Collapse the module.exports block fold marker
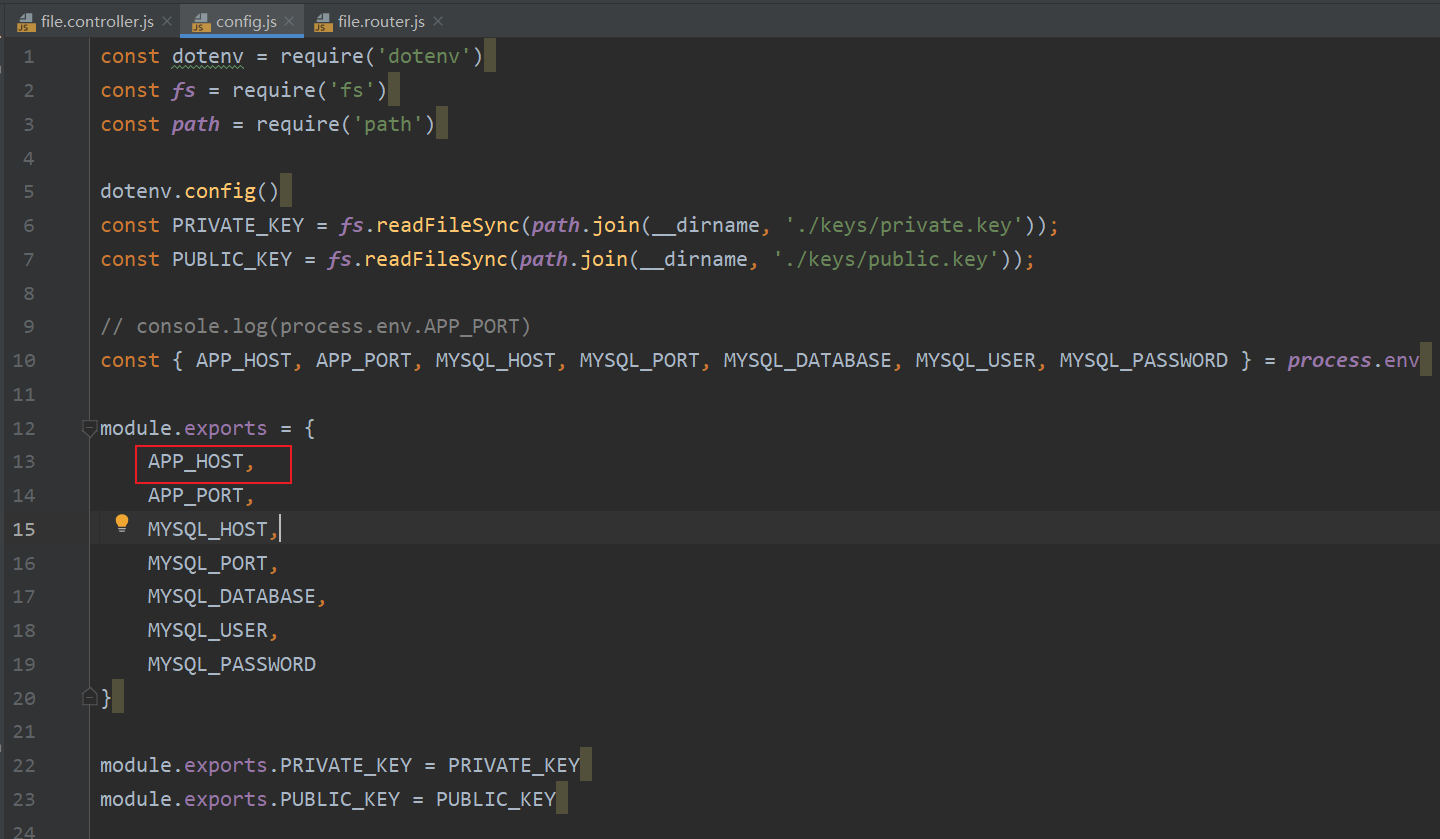The image size is (1440, 839). [x=89, y=428]
